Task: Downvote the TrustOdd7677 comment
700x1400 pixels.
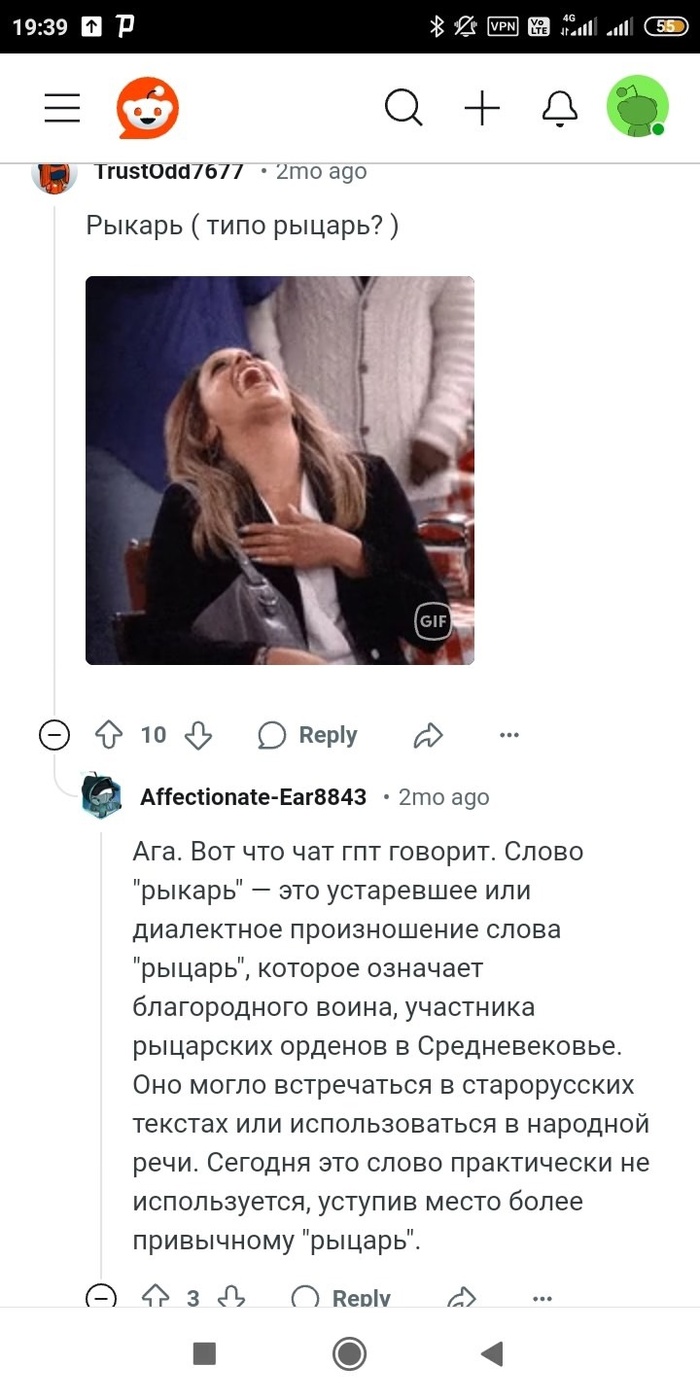Action: (x=200, y=735)
